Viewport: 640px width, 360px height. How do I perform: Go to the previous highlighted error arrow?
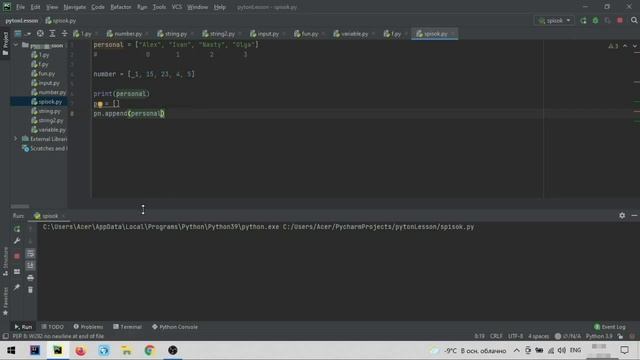point(625,46)
